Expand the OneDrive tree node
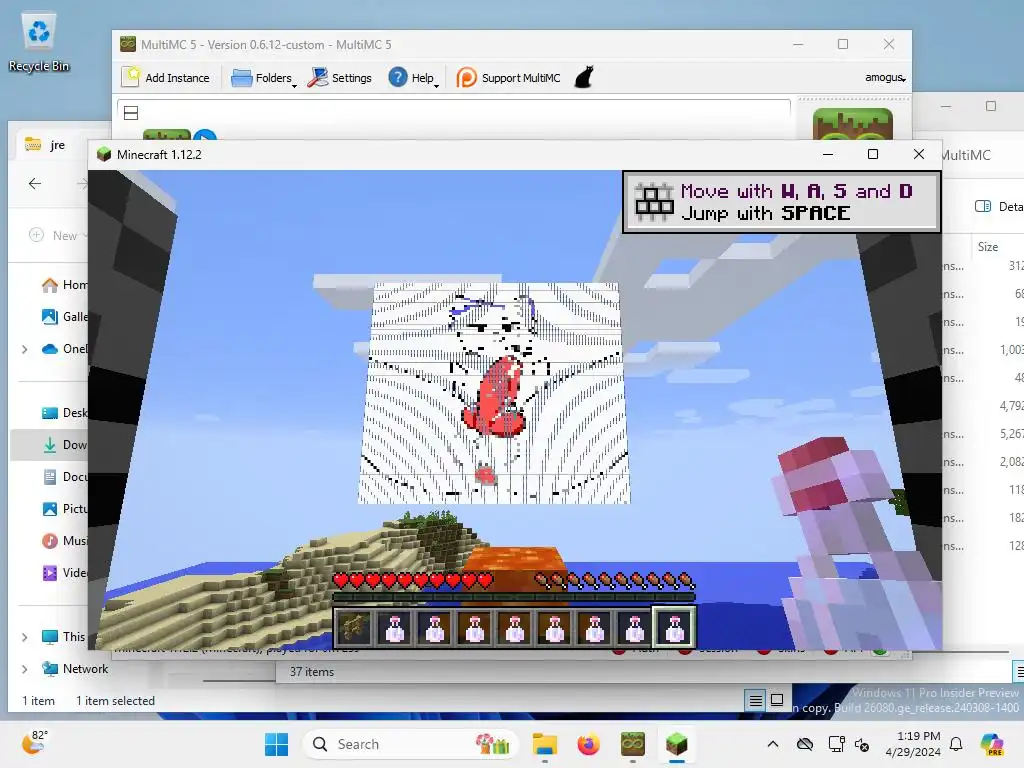Image resolution: width=1024 pixels, height=768 pixels. 25,349
